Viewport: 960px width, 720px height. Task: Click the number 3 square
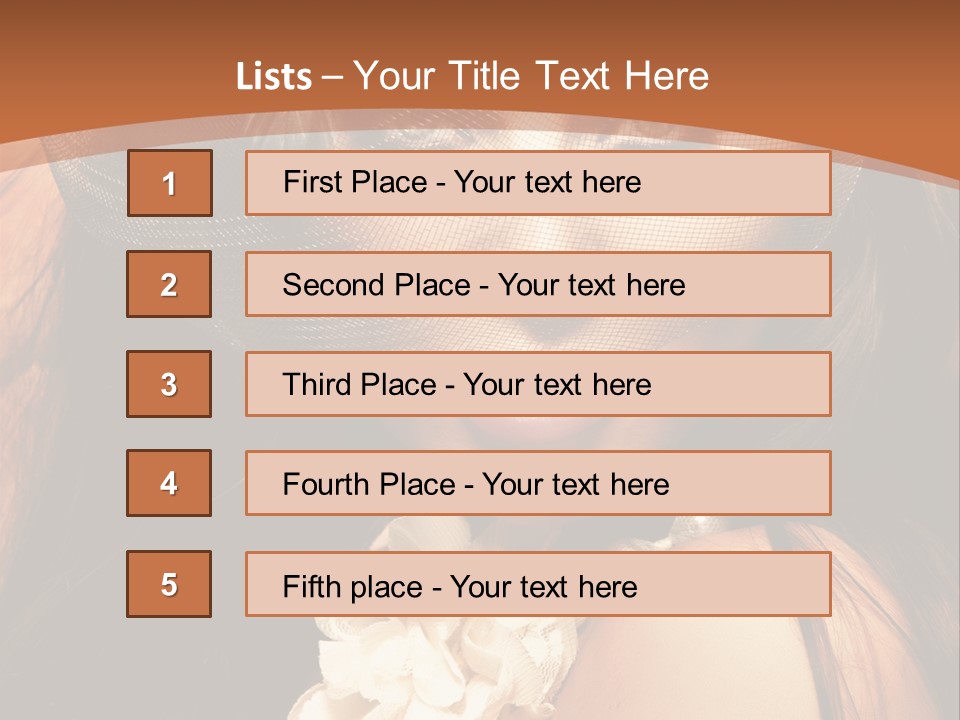click(169, 384)
